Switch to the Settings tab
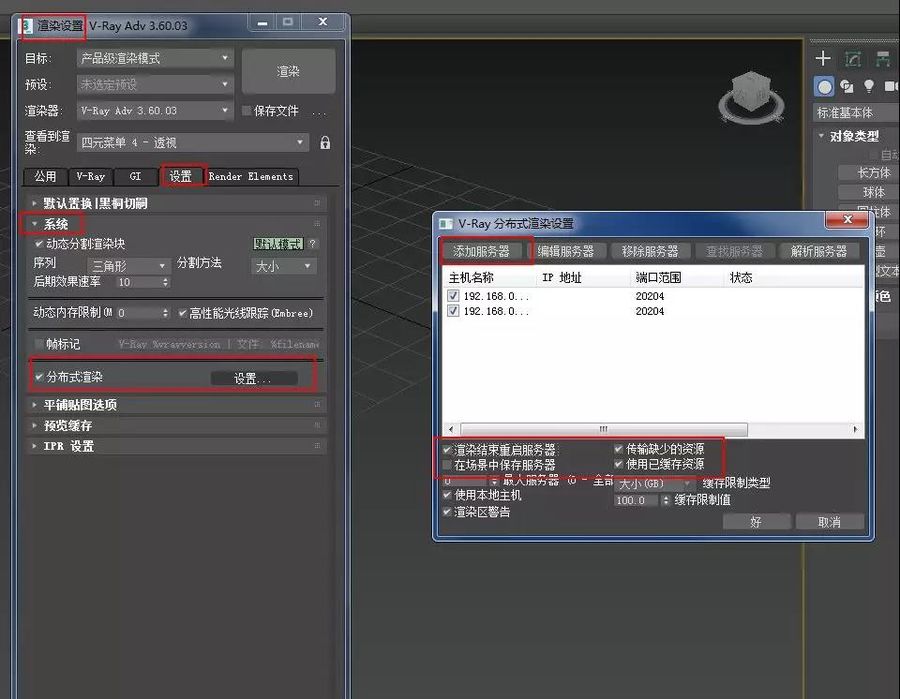Viewport: 900px width, 699px height. (181, 176)
